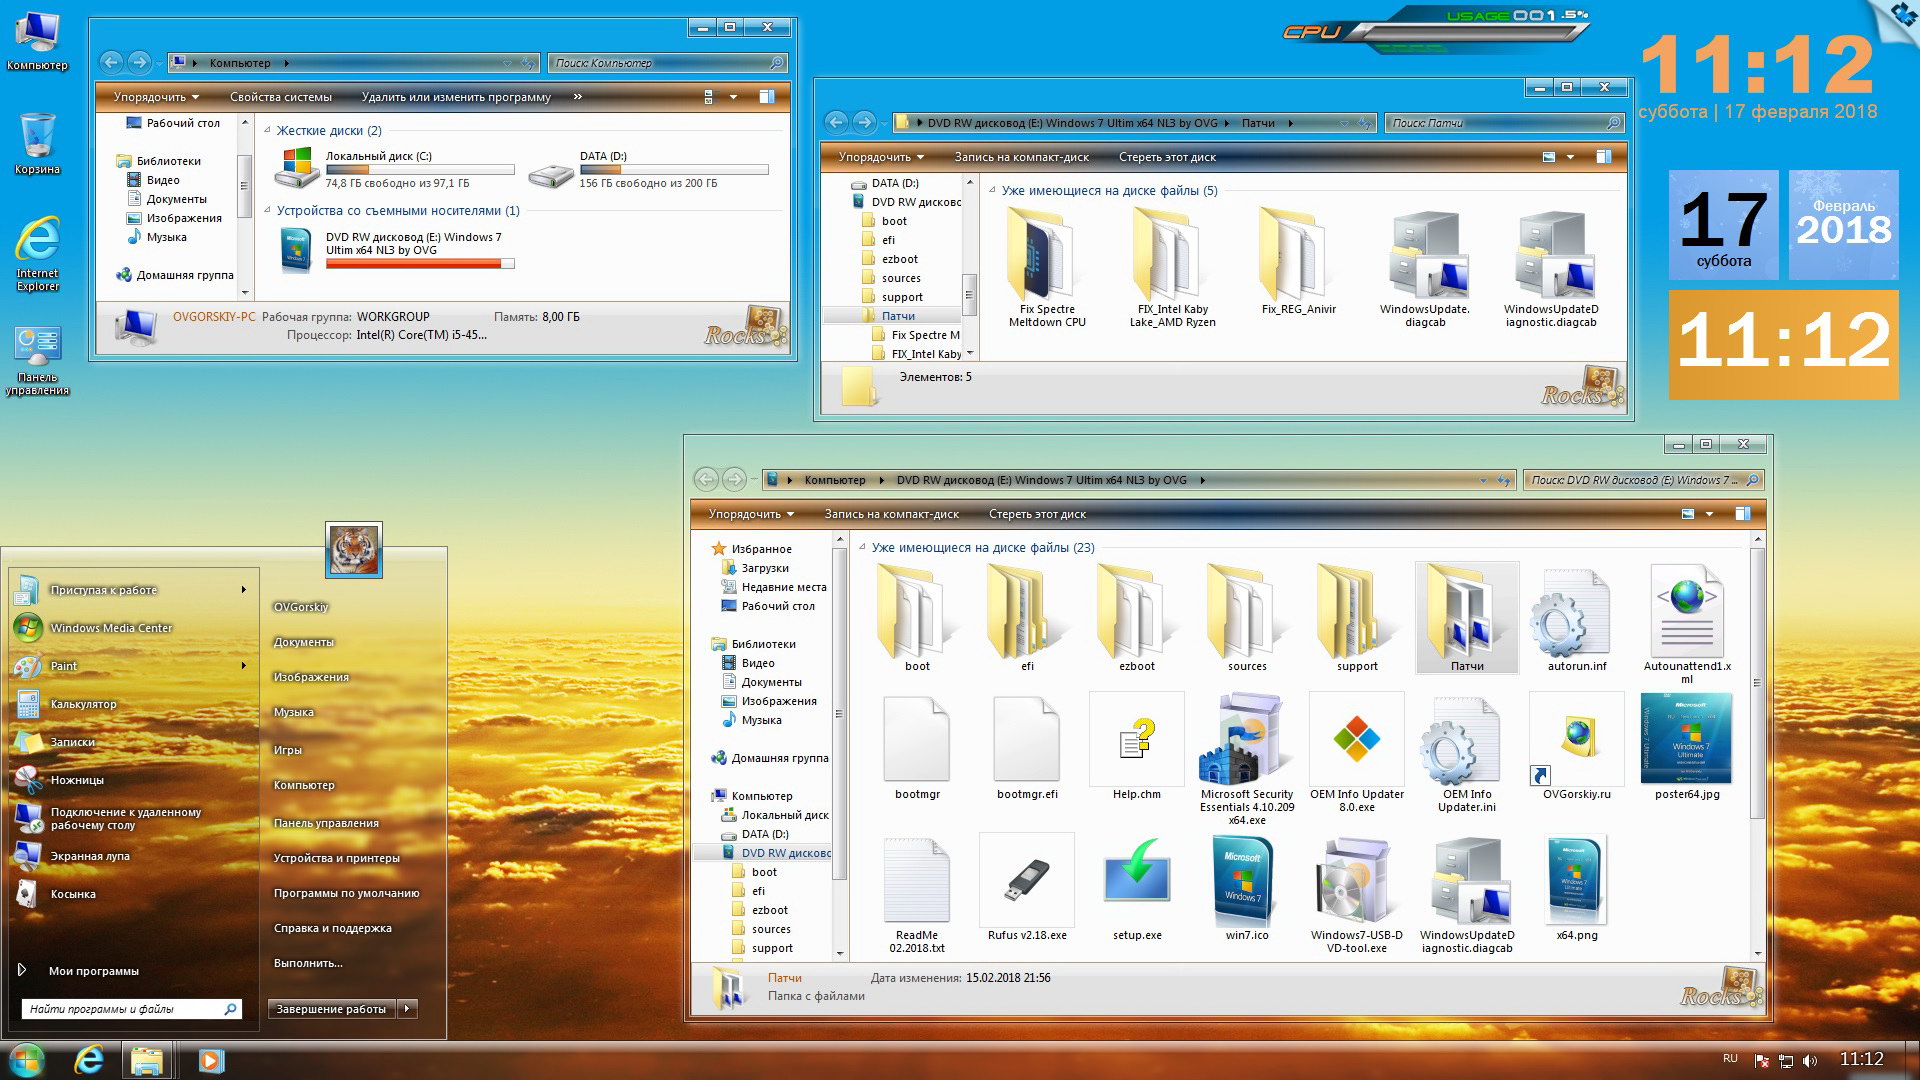Expand shutdown options arrow in Start menu
Image resolution: width=1920 pixels, height=1080 pixels.
[407, 1009]
